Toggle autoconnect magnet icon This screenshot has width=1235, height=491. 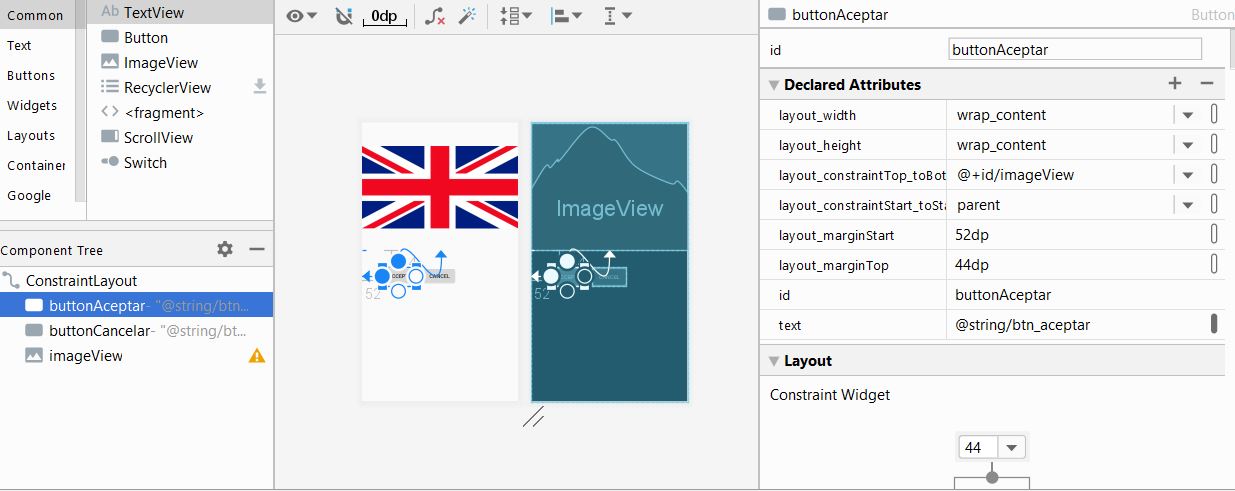click(343, 16)
